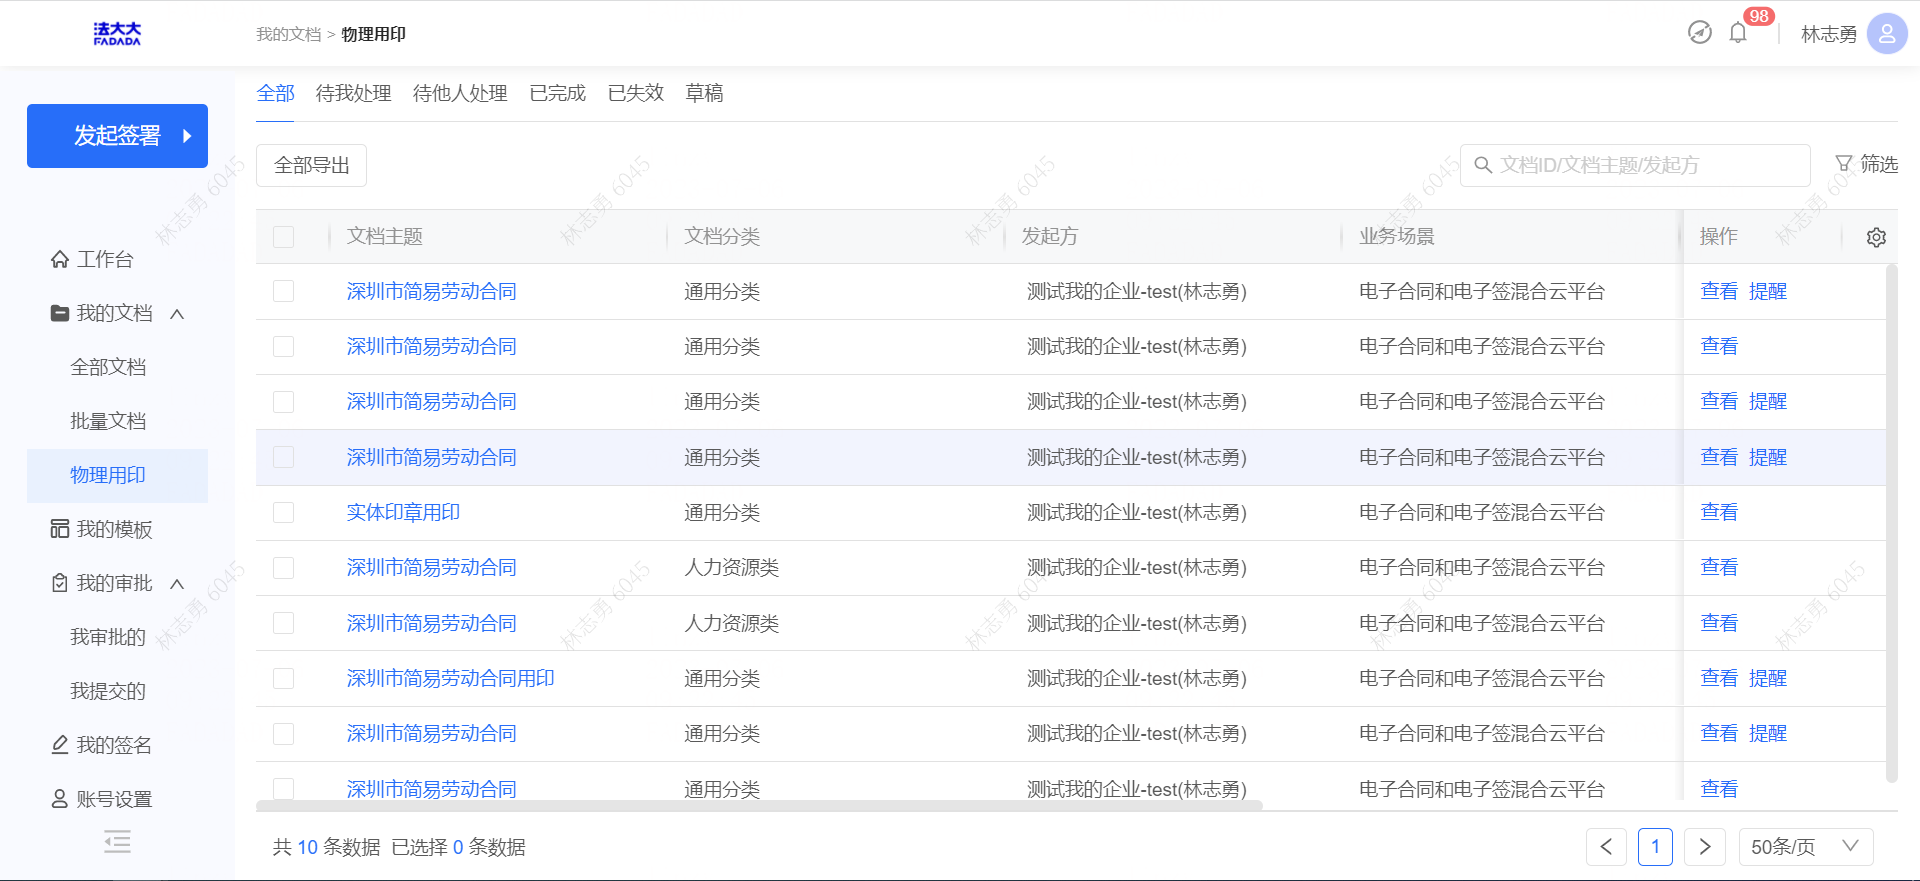Switch to 待我处理 tab
Image resolution: width=1920 pixels, height=881 pixels.
(353, 93)
